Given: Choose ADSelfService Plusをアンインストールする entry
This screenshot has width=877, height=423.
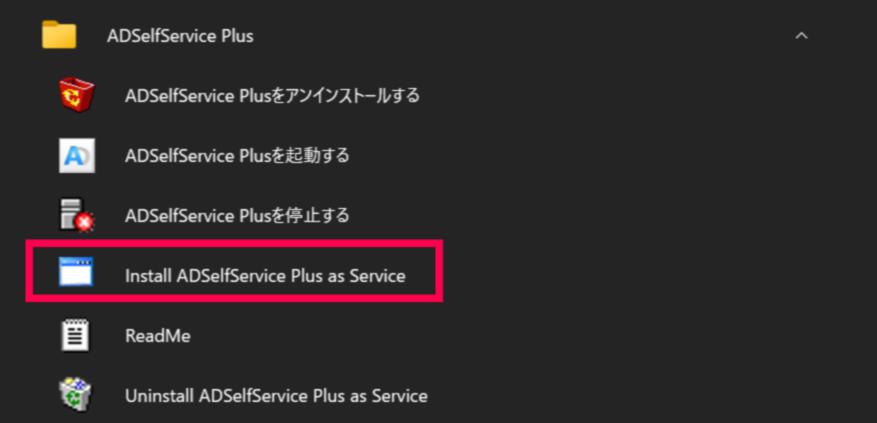Looking at the screenshot, I should [272, 96].
